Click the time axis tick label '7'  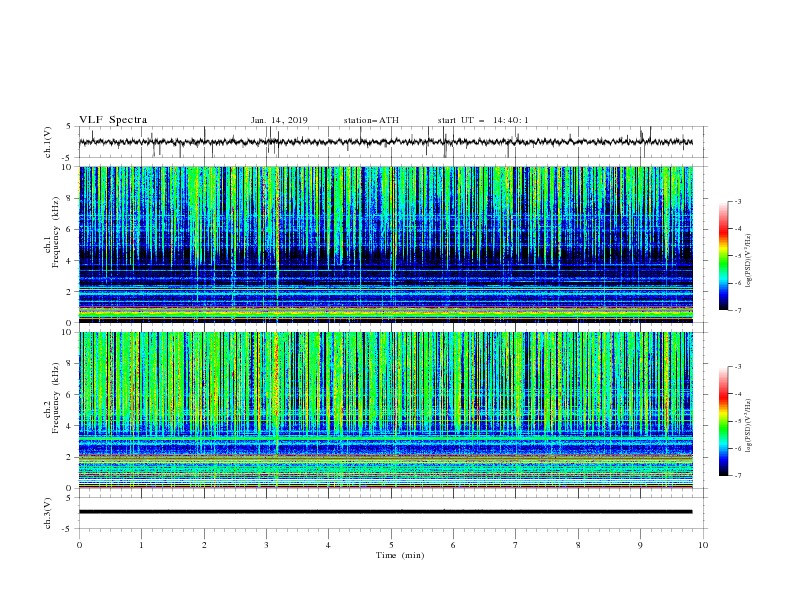[x=516, y=545]
